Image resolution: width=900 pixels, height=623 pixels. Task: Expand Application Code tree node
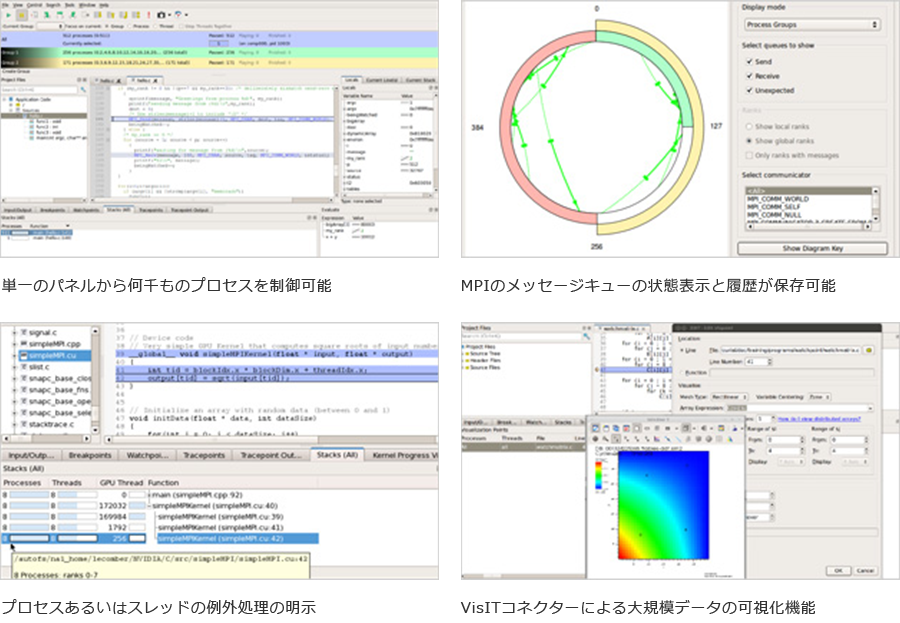(5, 99)
